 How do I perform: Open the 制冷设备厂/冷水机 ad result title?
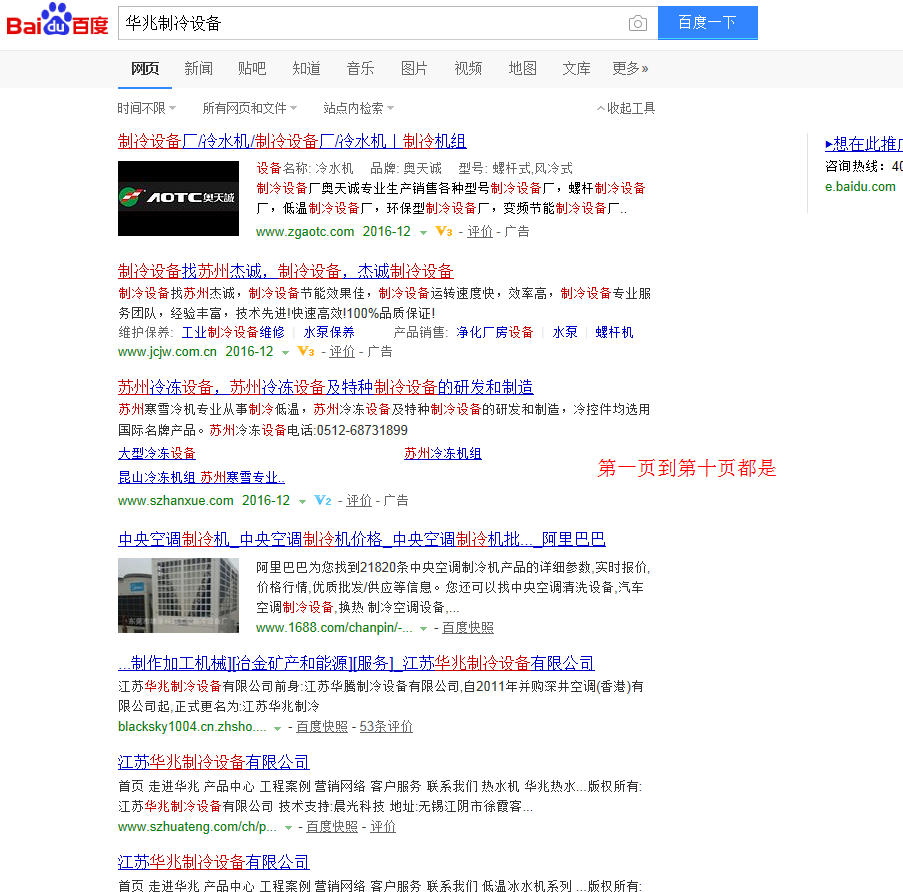tap(292, 141)
